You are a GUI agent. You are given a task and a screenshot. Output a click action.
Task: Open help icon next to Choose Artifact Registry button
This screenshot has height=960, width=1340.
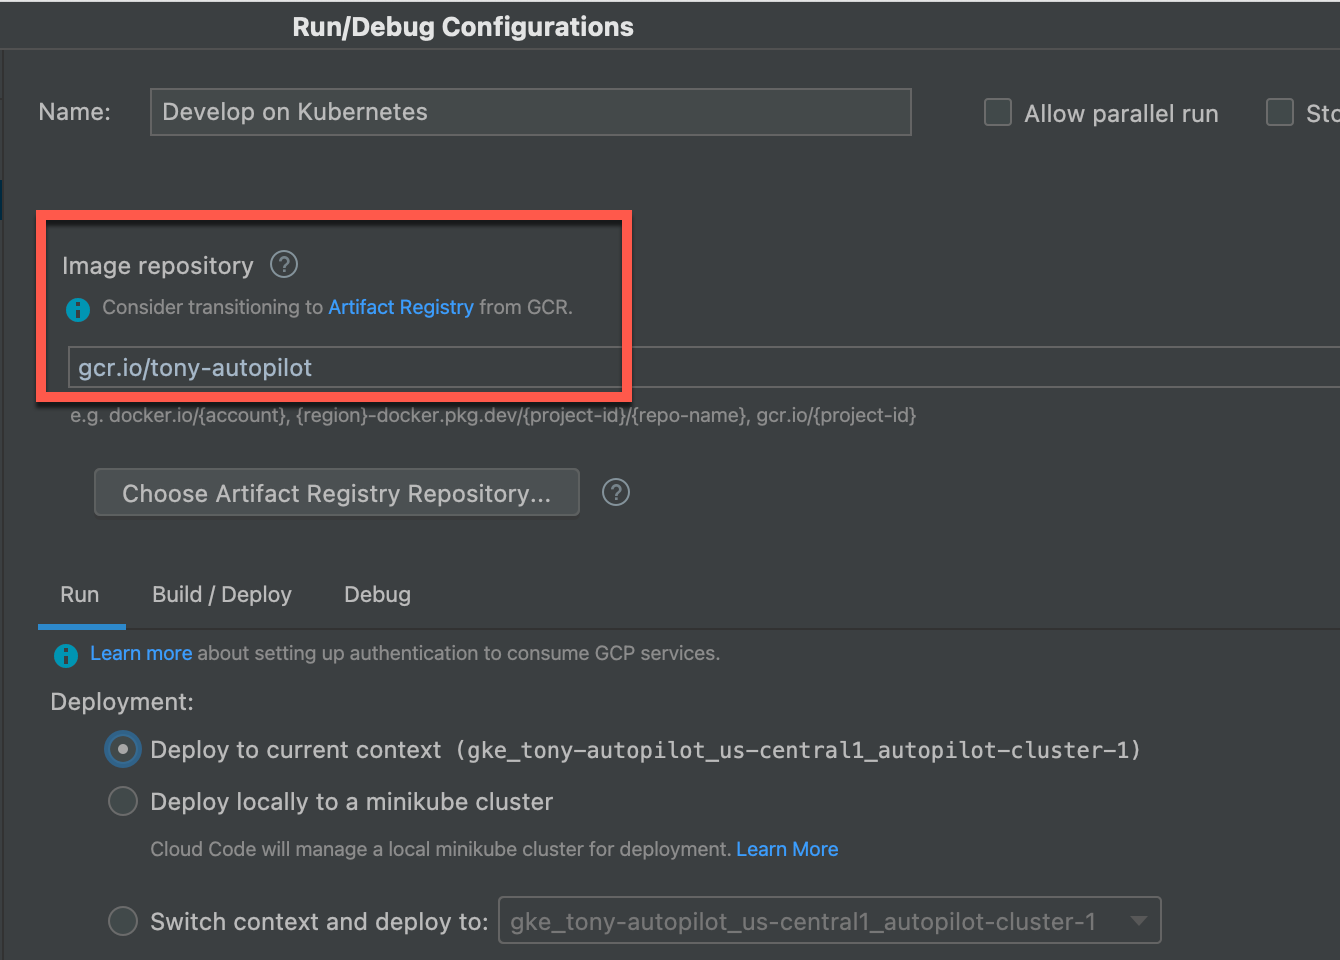(x=616, y=492)
